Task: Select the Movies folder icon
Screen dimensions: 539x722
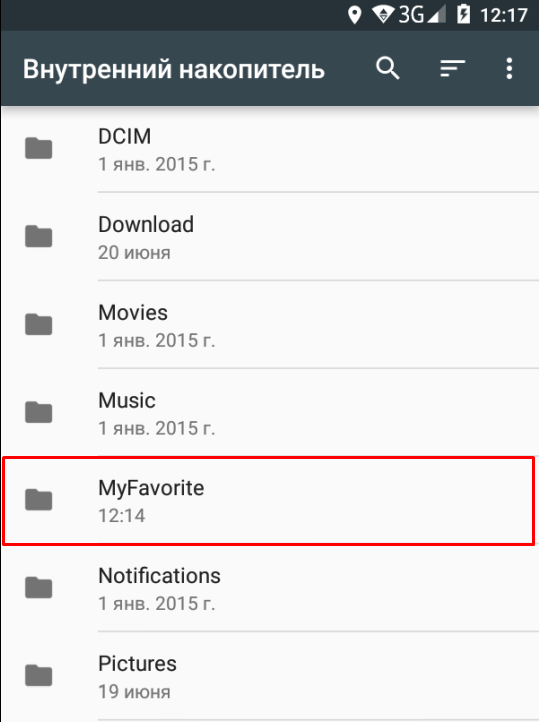Action: tap(39, 324)
